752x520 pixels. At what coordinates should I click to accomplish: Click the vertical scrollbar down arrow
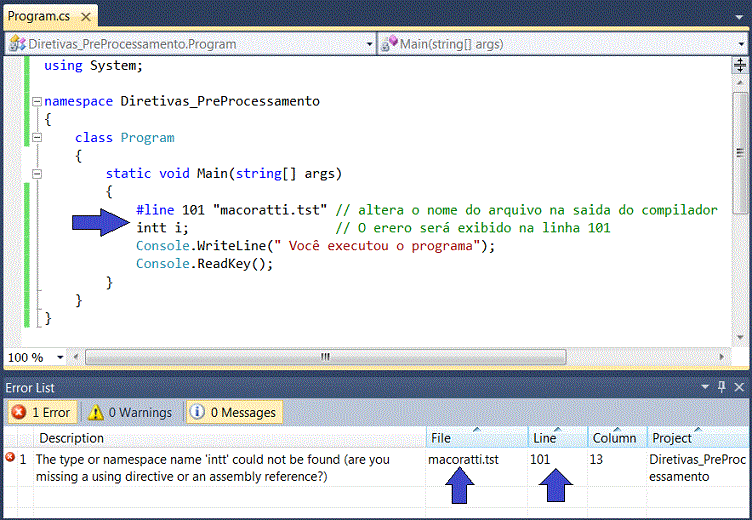tap(740, 337)
